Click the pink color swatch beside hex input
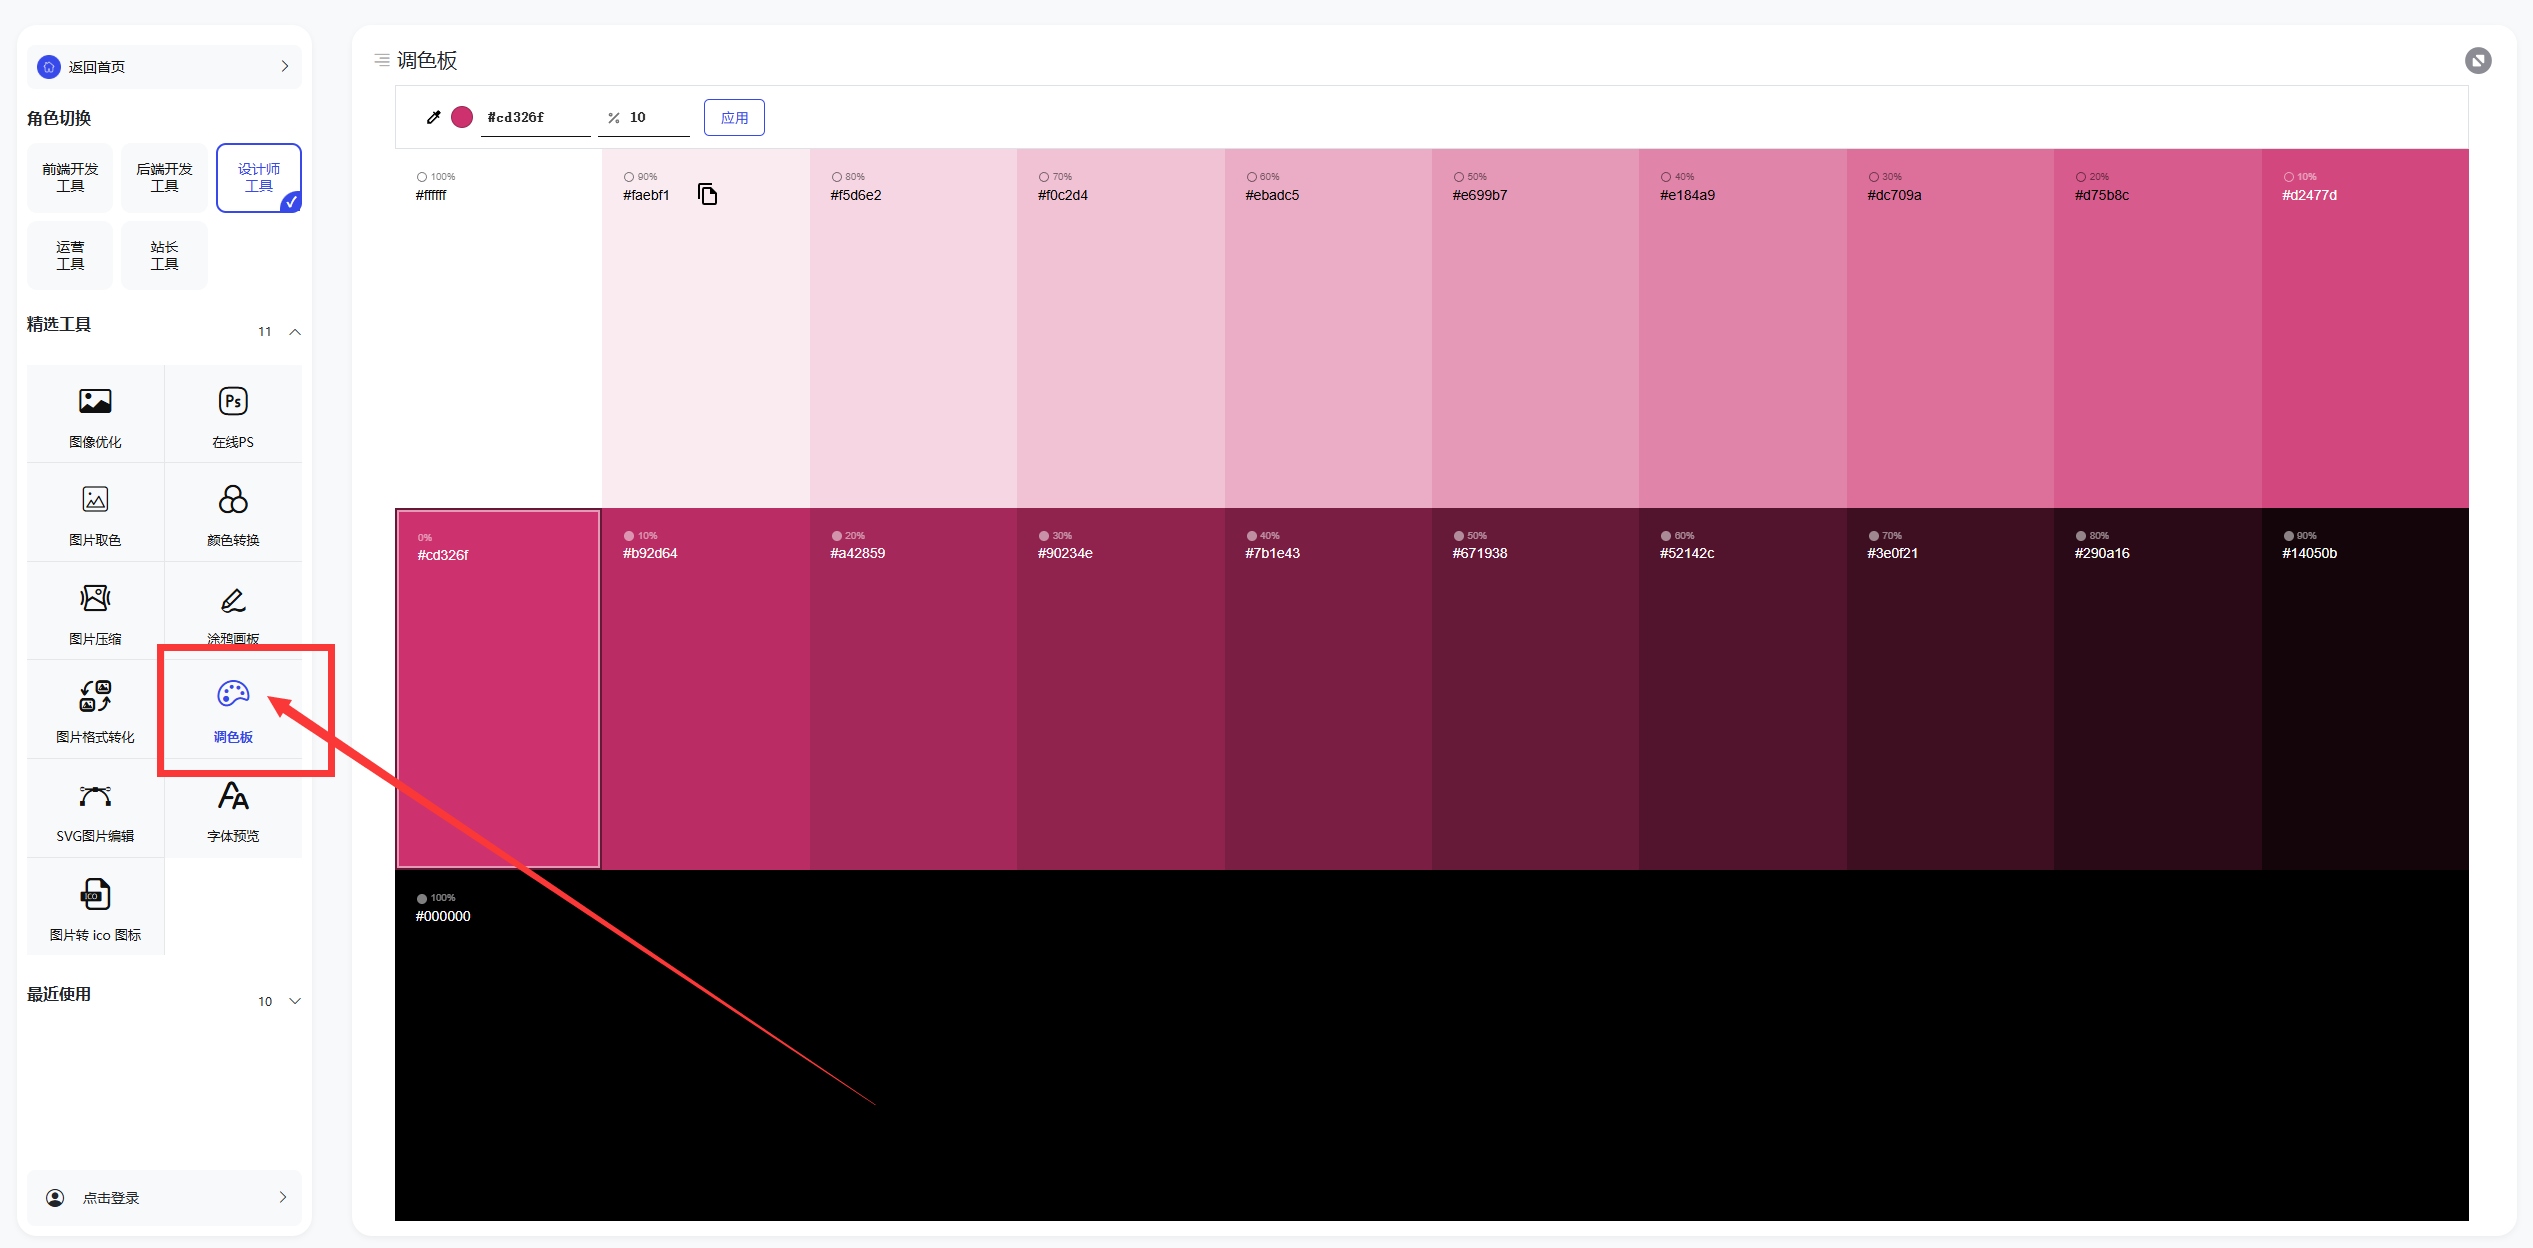The image size is (2533, 1248). pyautogui.click(x=462, y=117)
